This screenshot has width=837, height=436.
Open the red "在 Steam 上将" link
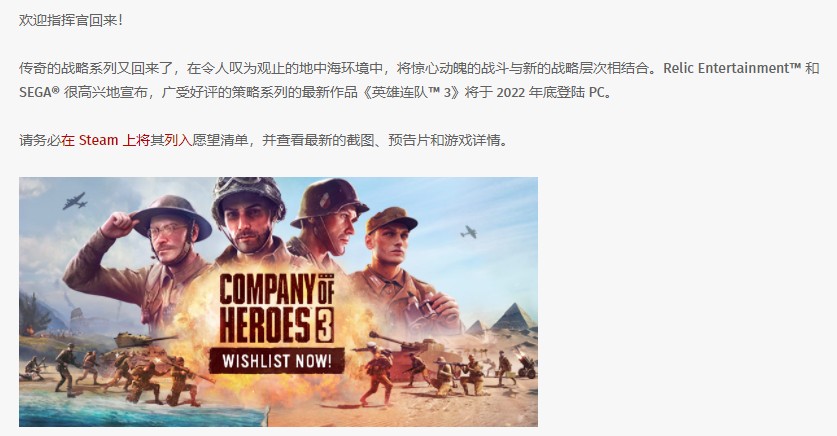(105, 140)
